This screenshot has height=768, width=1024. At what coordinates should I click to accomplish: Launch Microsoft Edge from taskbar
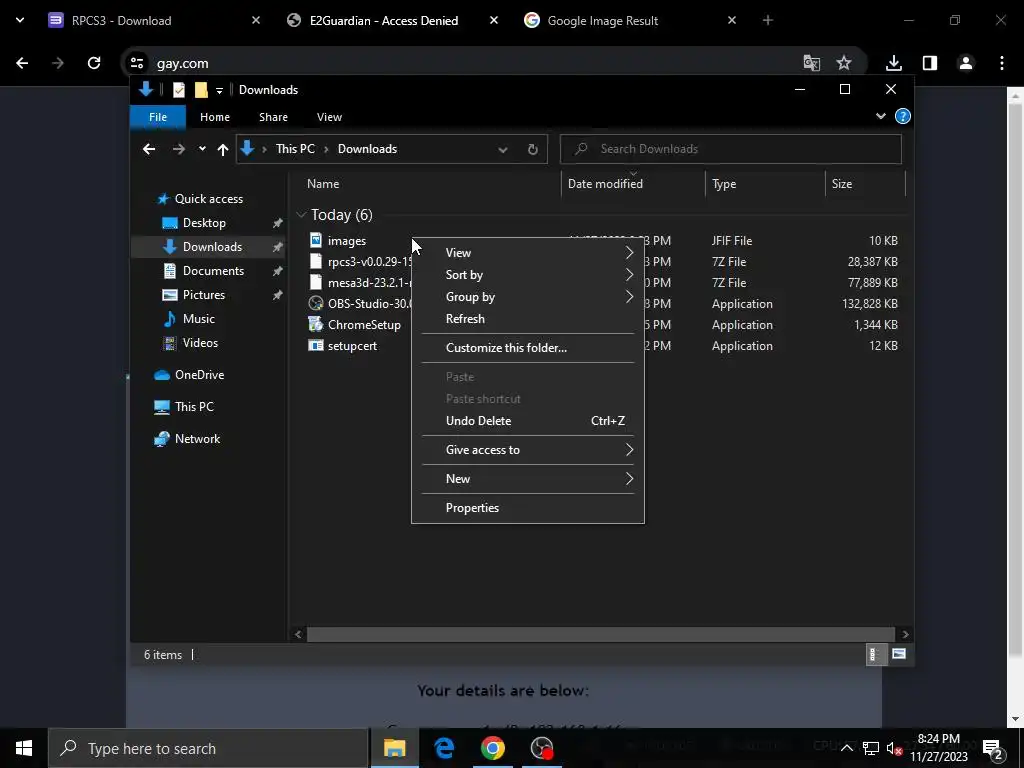[x=444, y=748]
